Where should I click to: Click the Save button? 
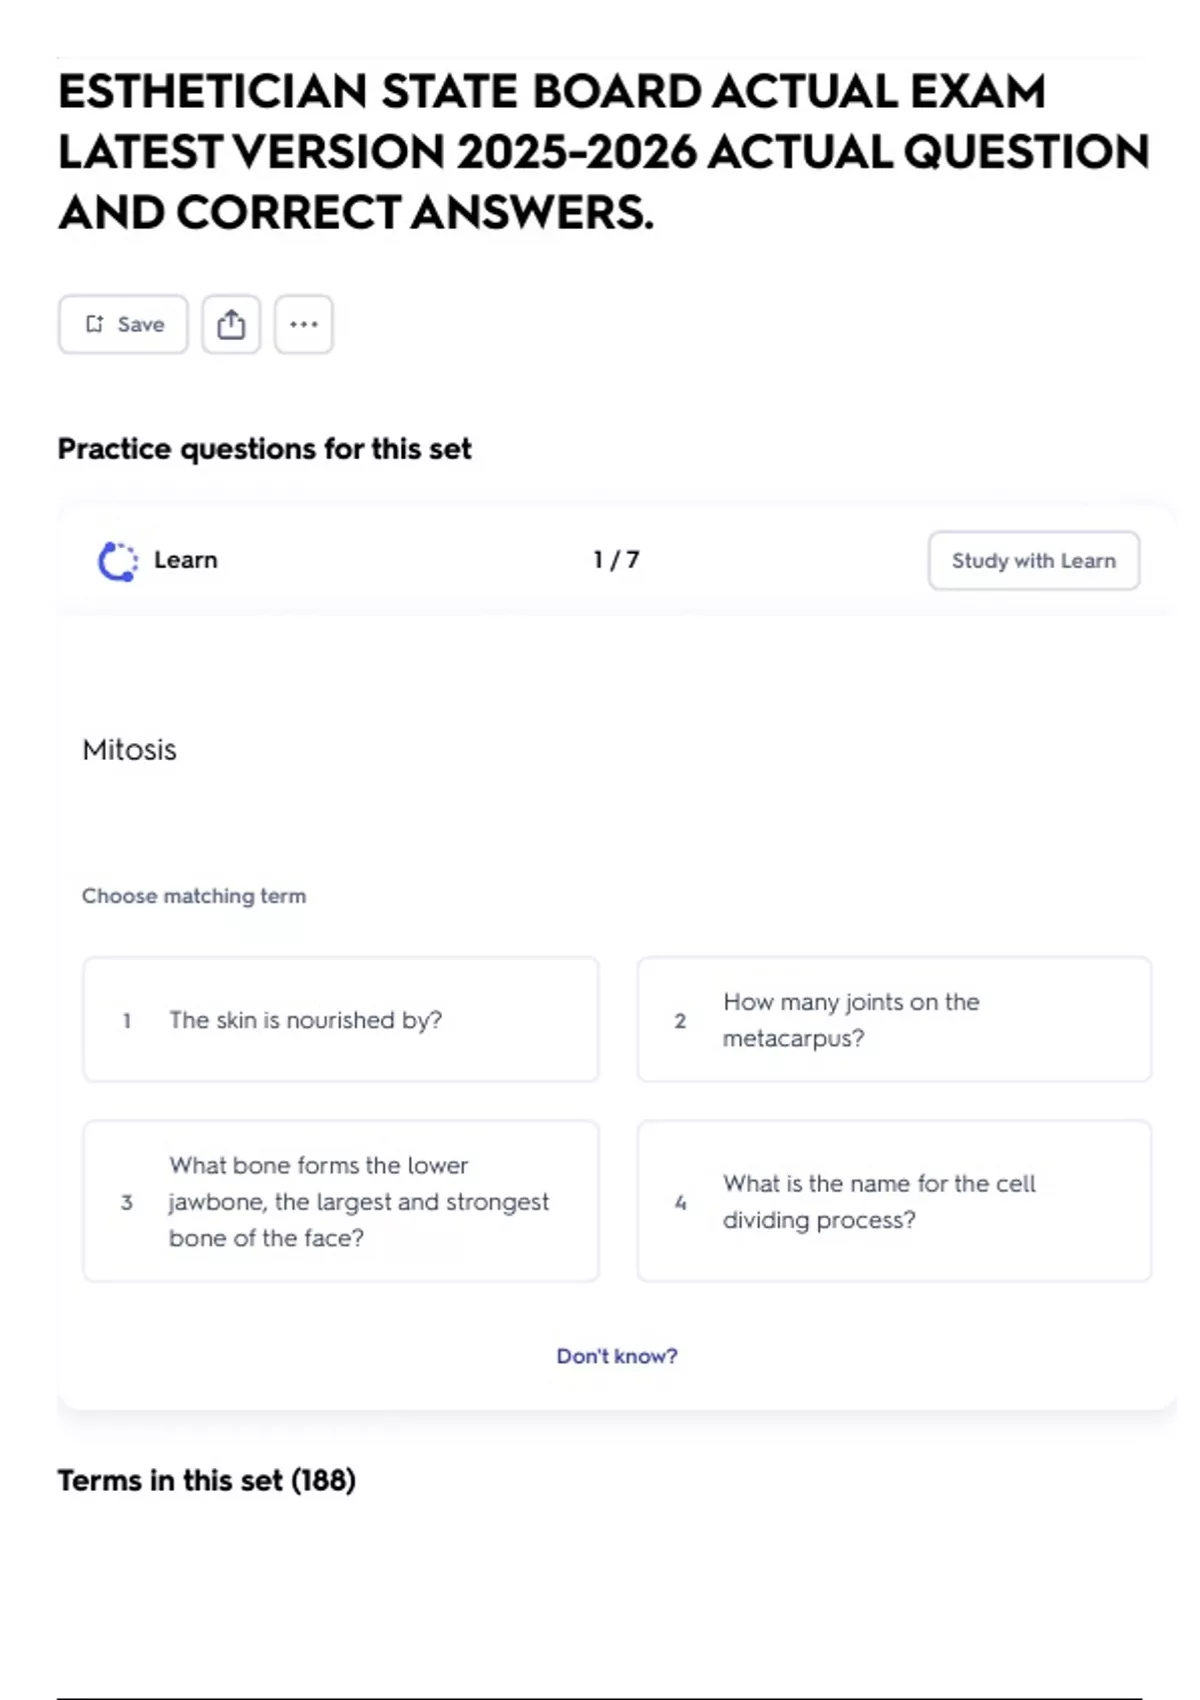(123, 324)
